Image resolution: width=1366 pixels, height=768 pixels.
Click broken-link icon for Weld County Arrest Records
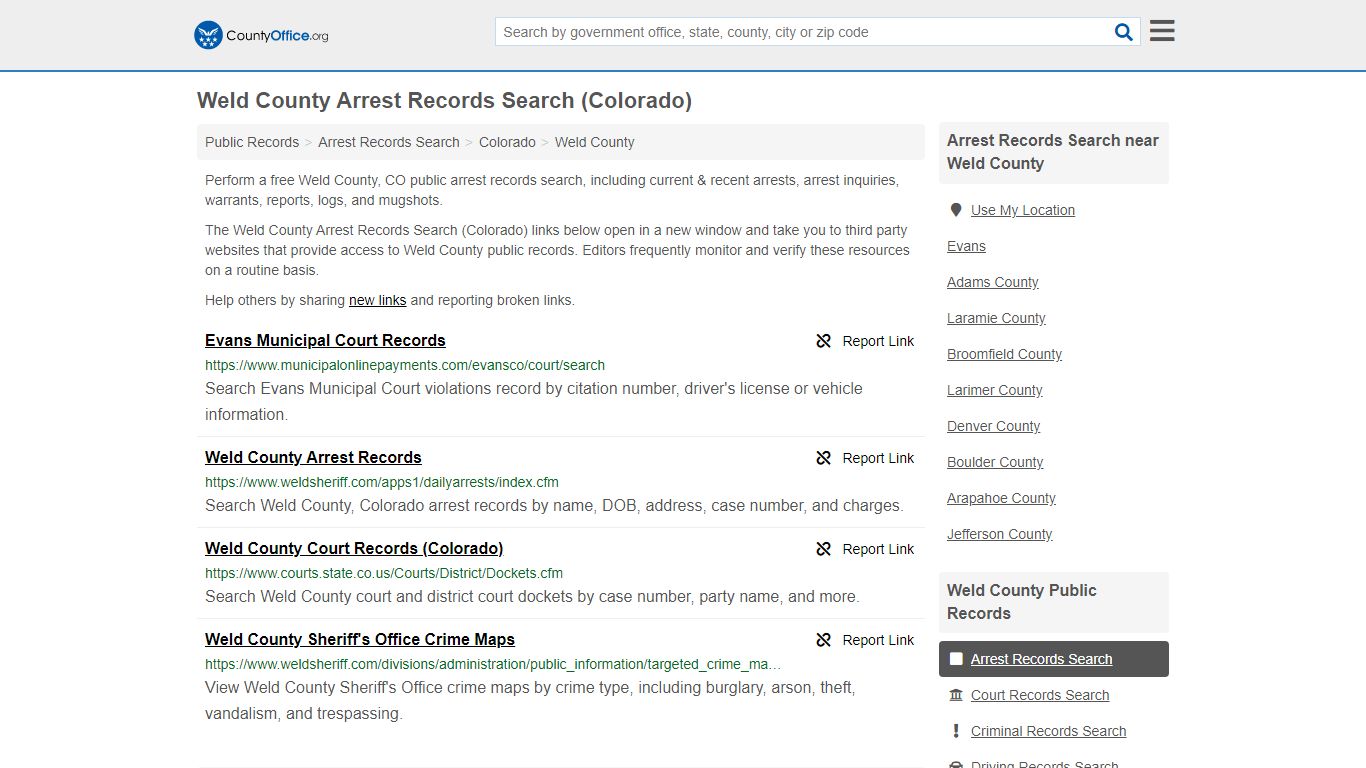pyautogui.click(x=824, y=458)
